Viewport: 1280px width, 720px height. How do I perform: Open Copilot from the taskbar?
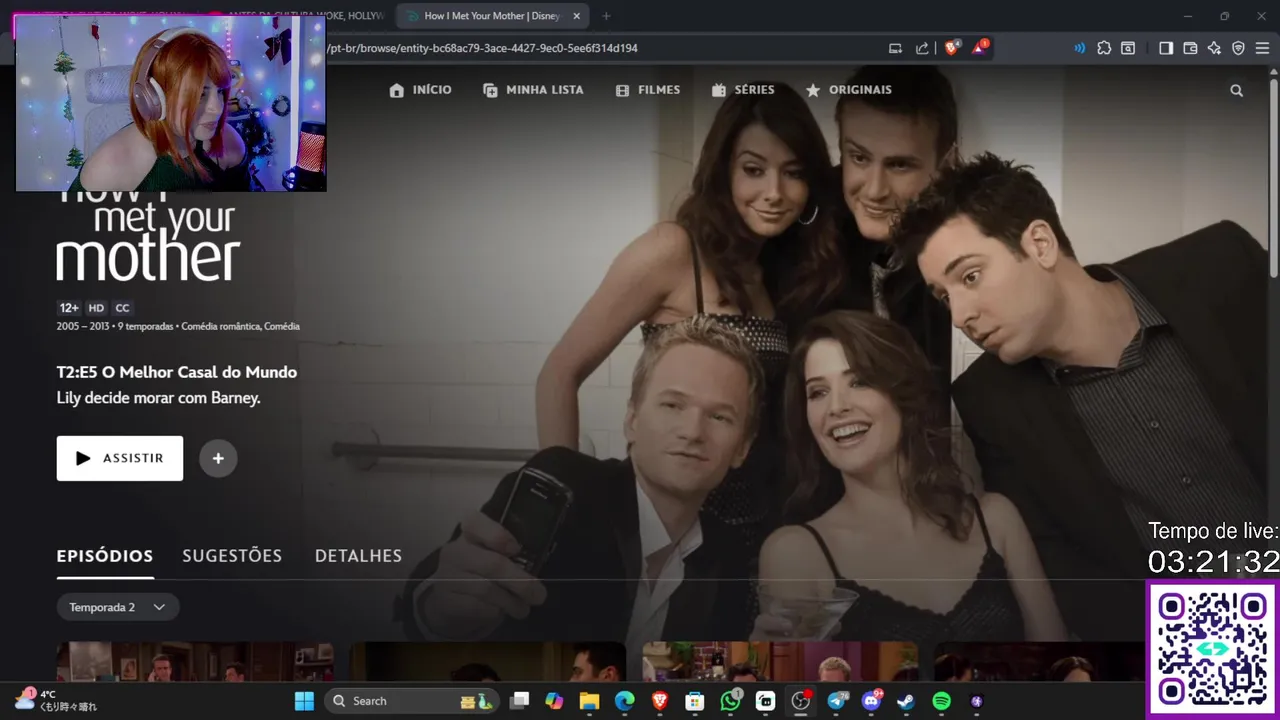(x=554, y=701)
